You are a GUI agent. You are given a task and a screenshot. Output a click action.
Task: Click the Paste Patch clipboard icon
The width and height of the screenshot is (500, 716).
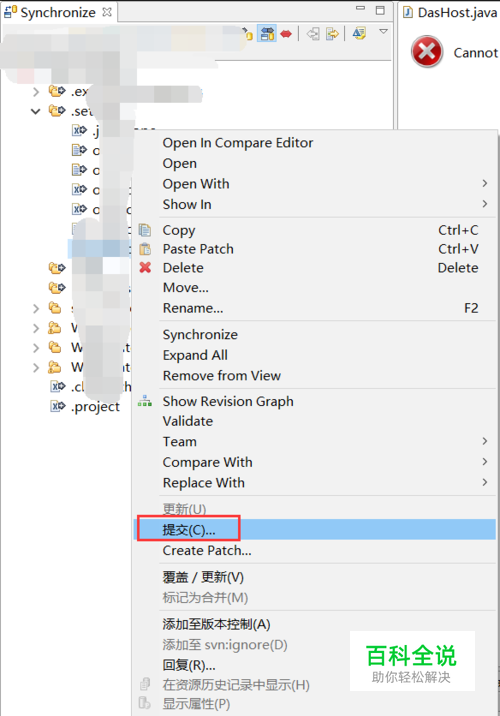point(145,249)
